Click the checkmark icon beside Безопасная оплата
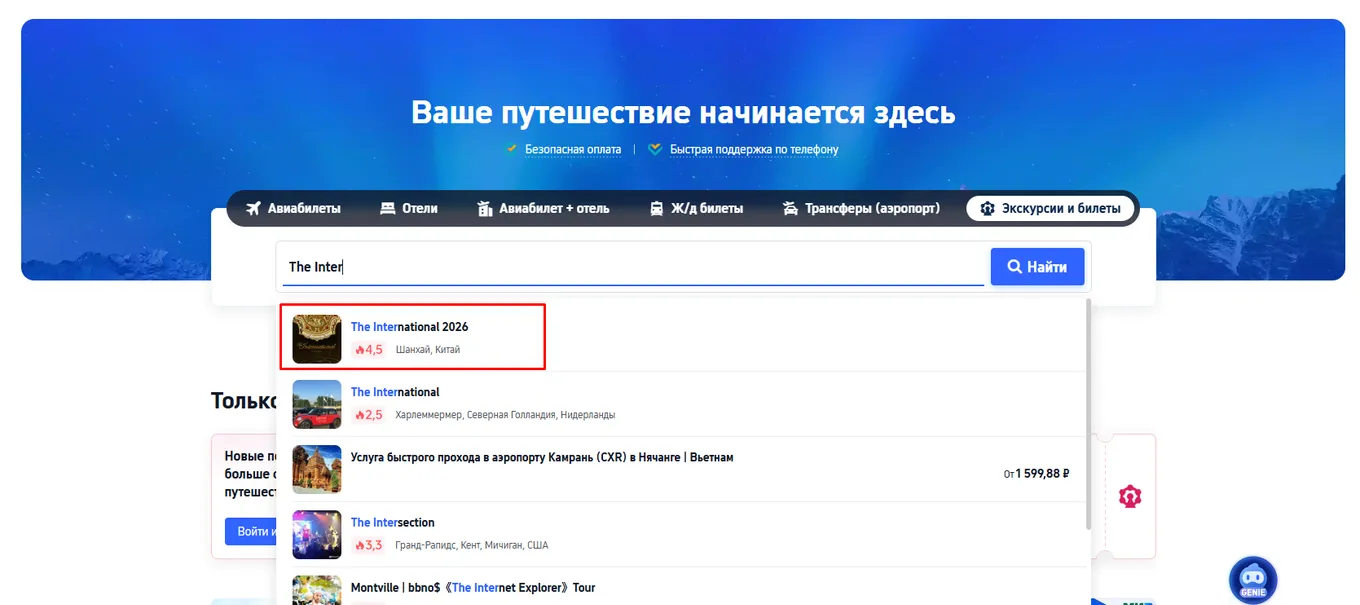Image resolution: width=1360 pixels, height=605 pixels. (512, 149)
